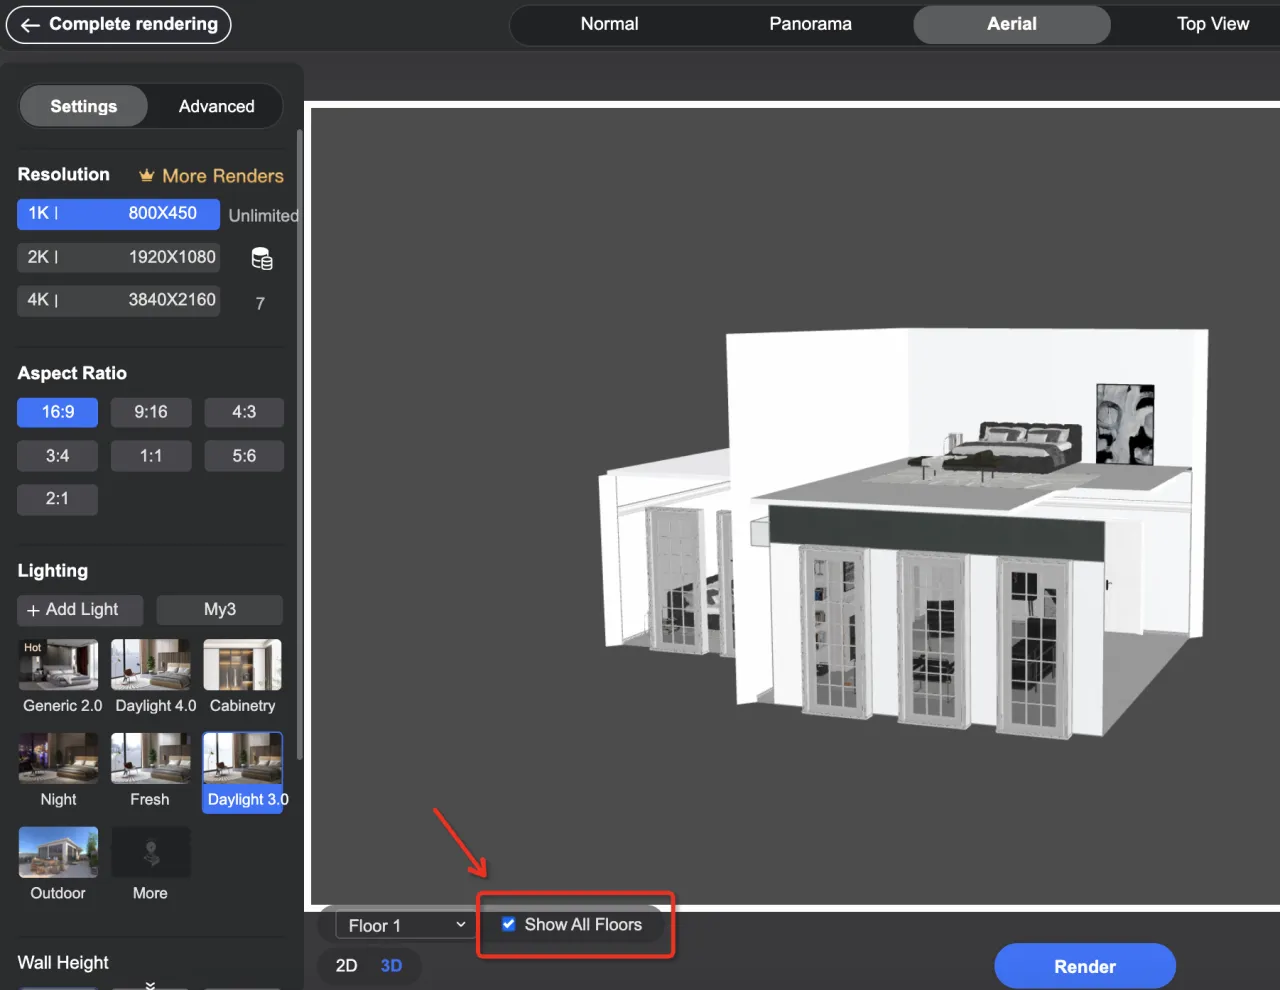Select the Outdoor lighting thumbnail
The height and width of the screenshot is (990, 1280).
click(x=59, y=853)
